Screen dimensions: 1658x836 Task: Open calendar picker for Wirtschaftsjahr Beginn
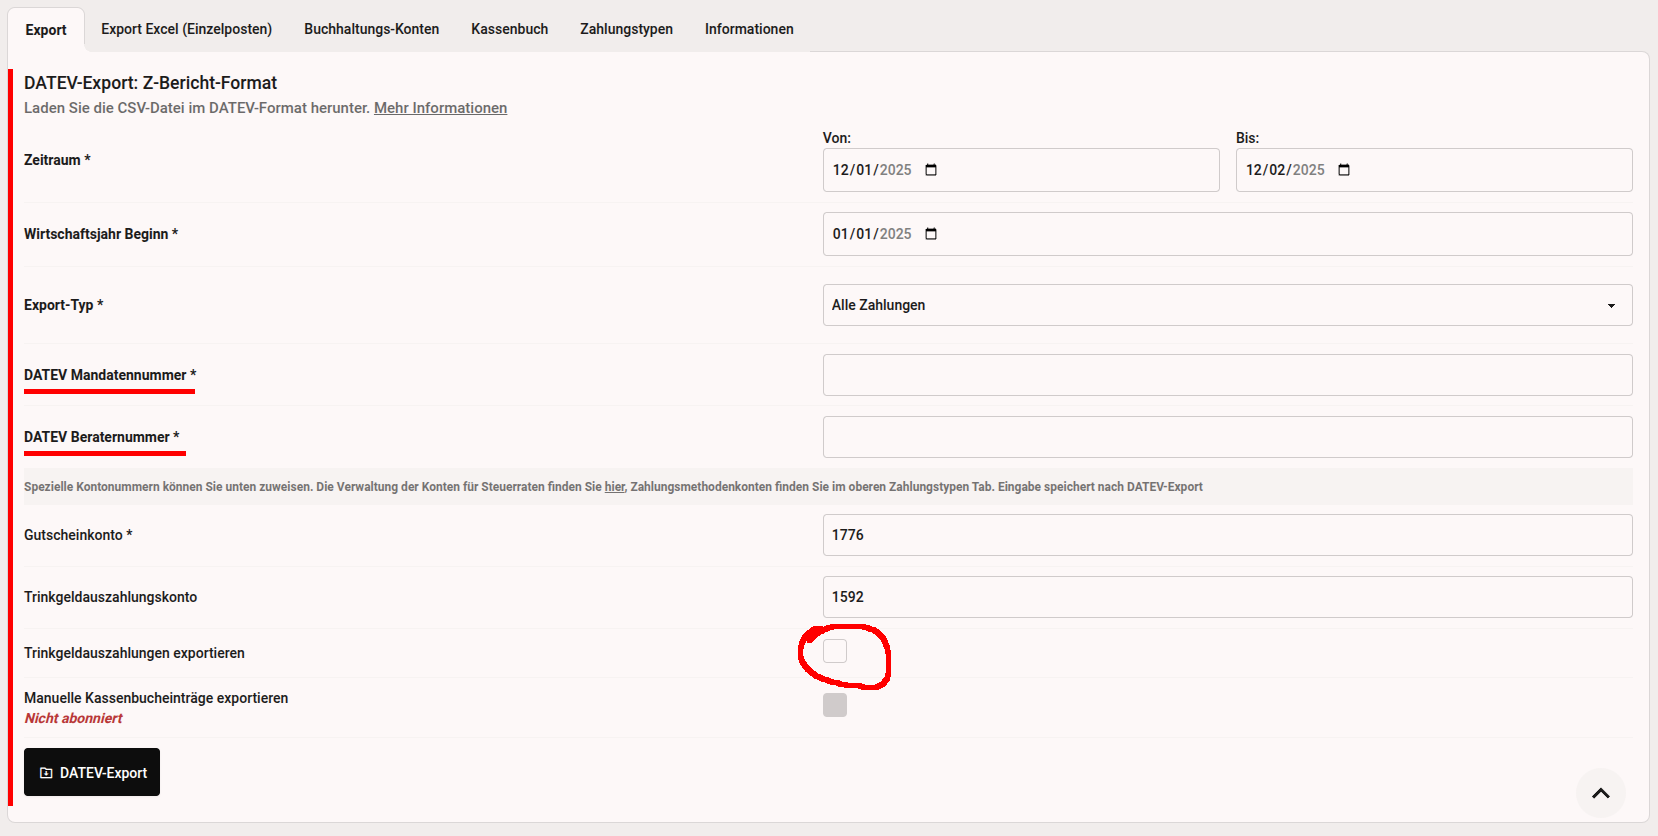931,234
